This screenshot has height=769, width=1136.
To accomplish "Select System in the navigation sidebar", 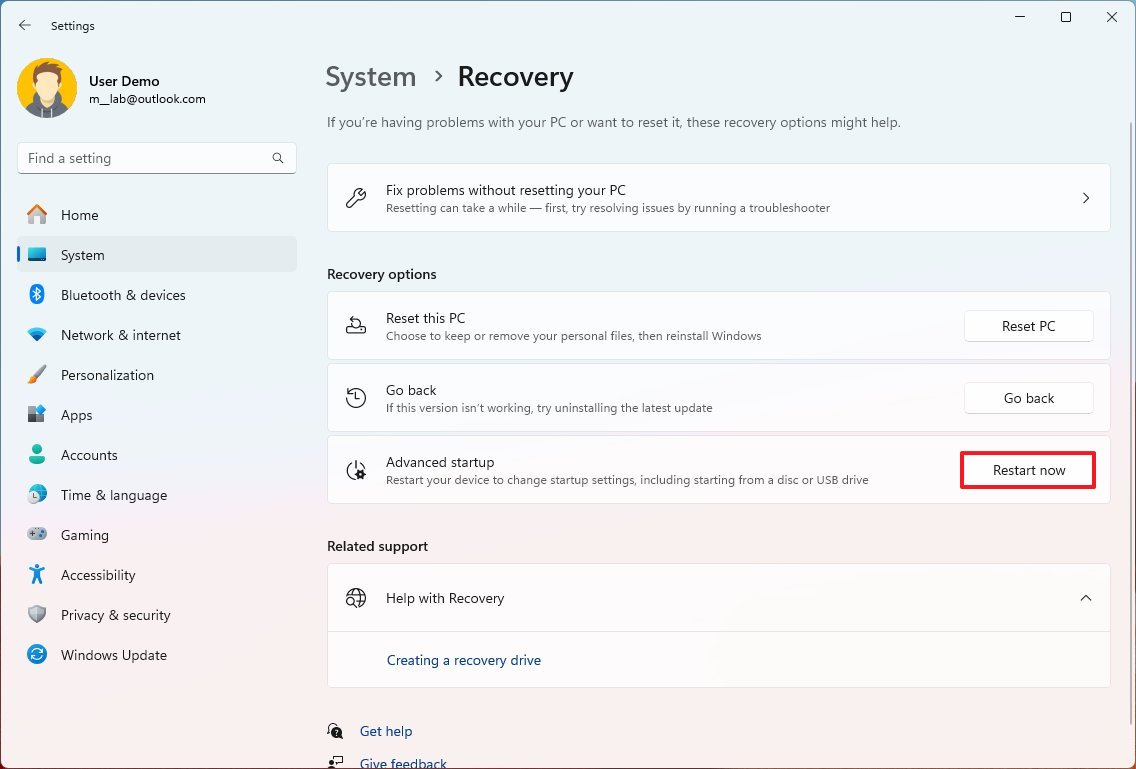I will tap(82, 255).
